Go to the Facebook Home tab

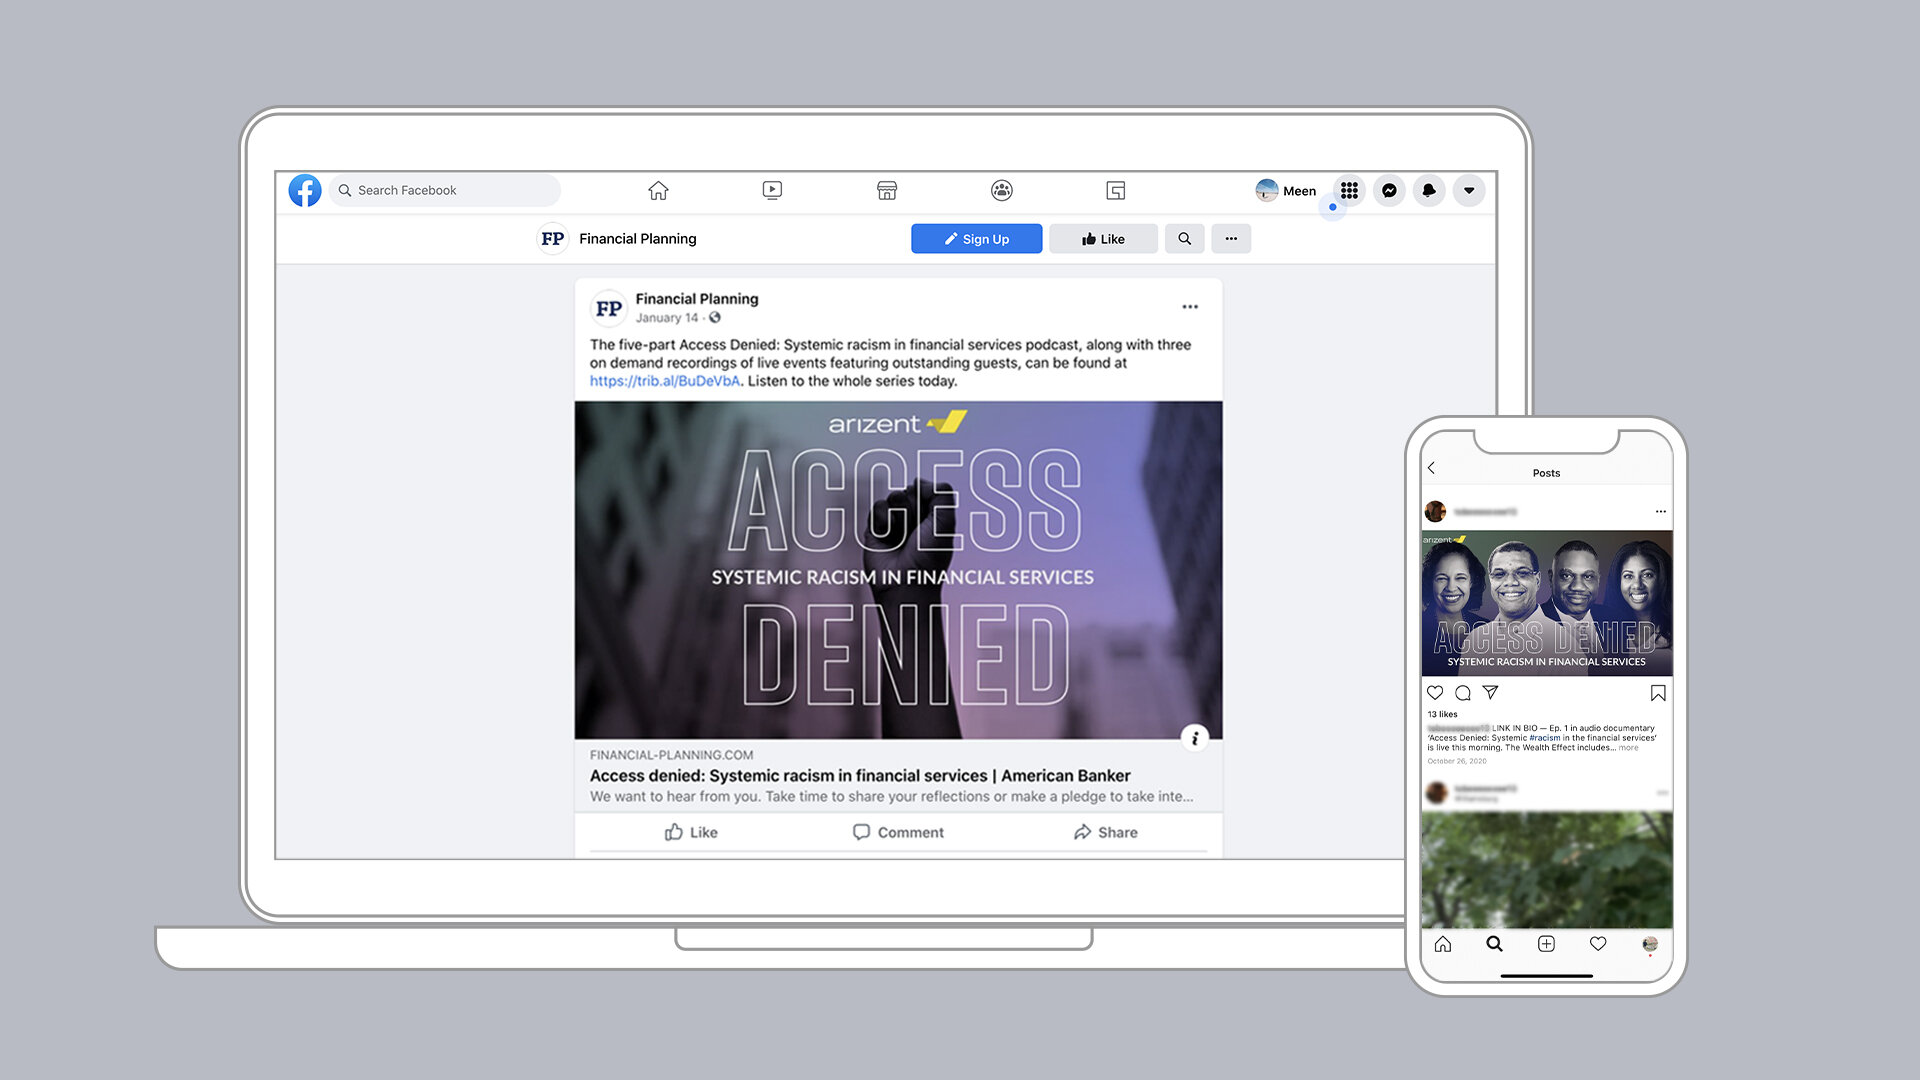pos(658,190)
